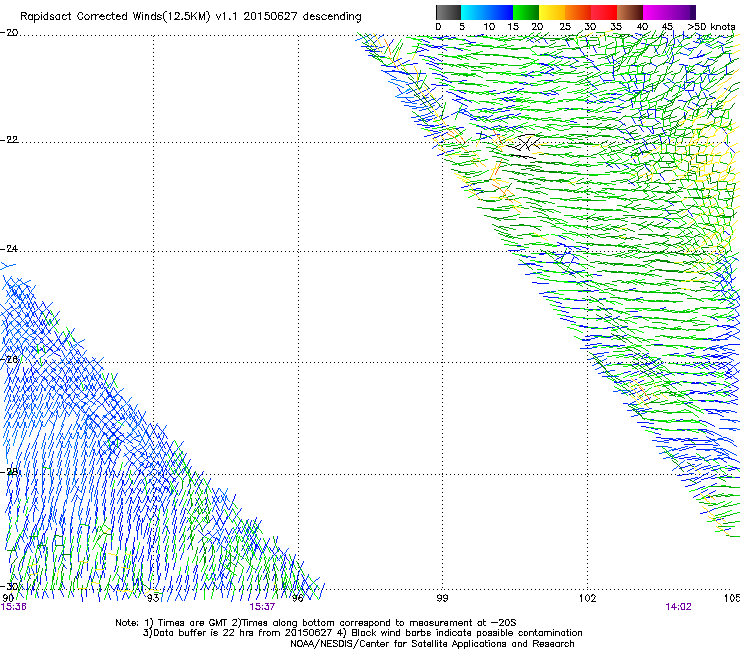Click the brown 35-40 knots legend segment
Image resolution: width=740 pixels, height=650 pixels.
point(630,12)
